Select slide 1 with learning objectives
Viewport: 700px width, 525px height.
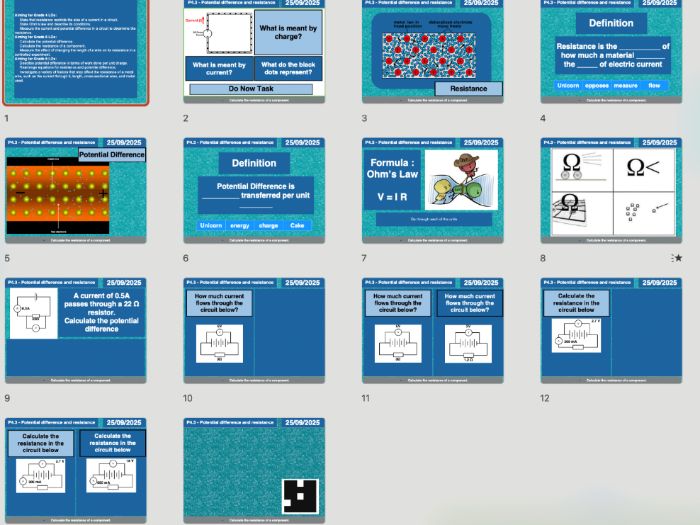click(76, 50)
